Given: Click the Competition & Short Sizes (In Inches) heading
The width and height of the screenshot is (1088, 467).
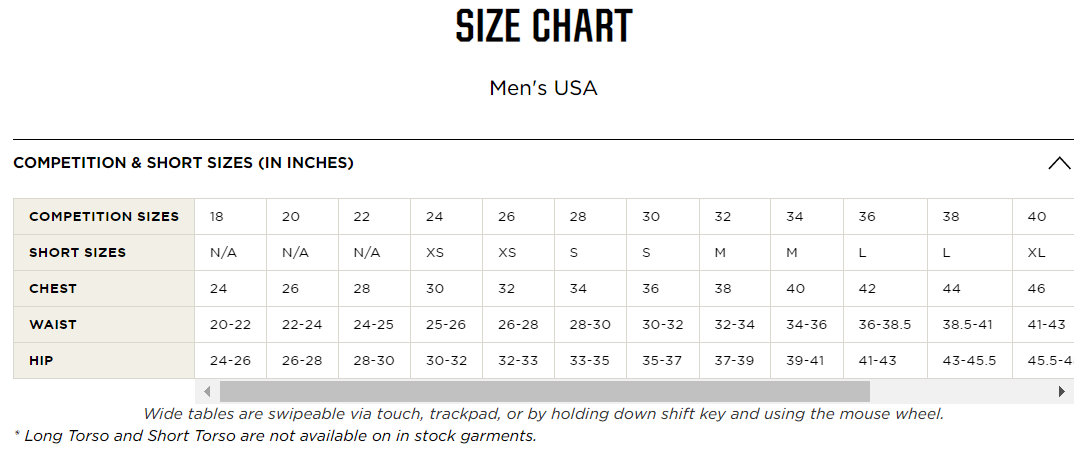Looking at the screenshot, I should (x=183, y=163).
